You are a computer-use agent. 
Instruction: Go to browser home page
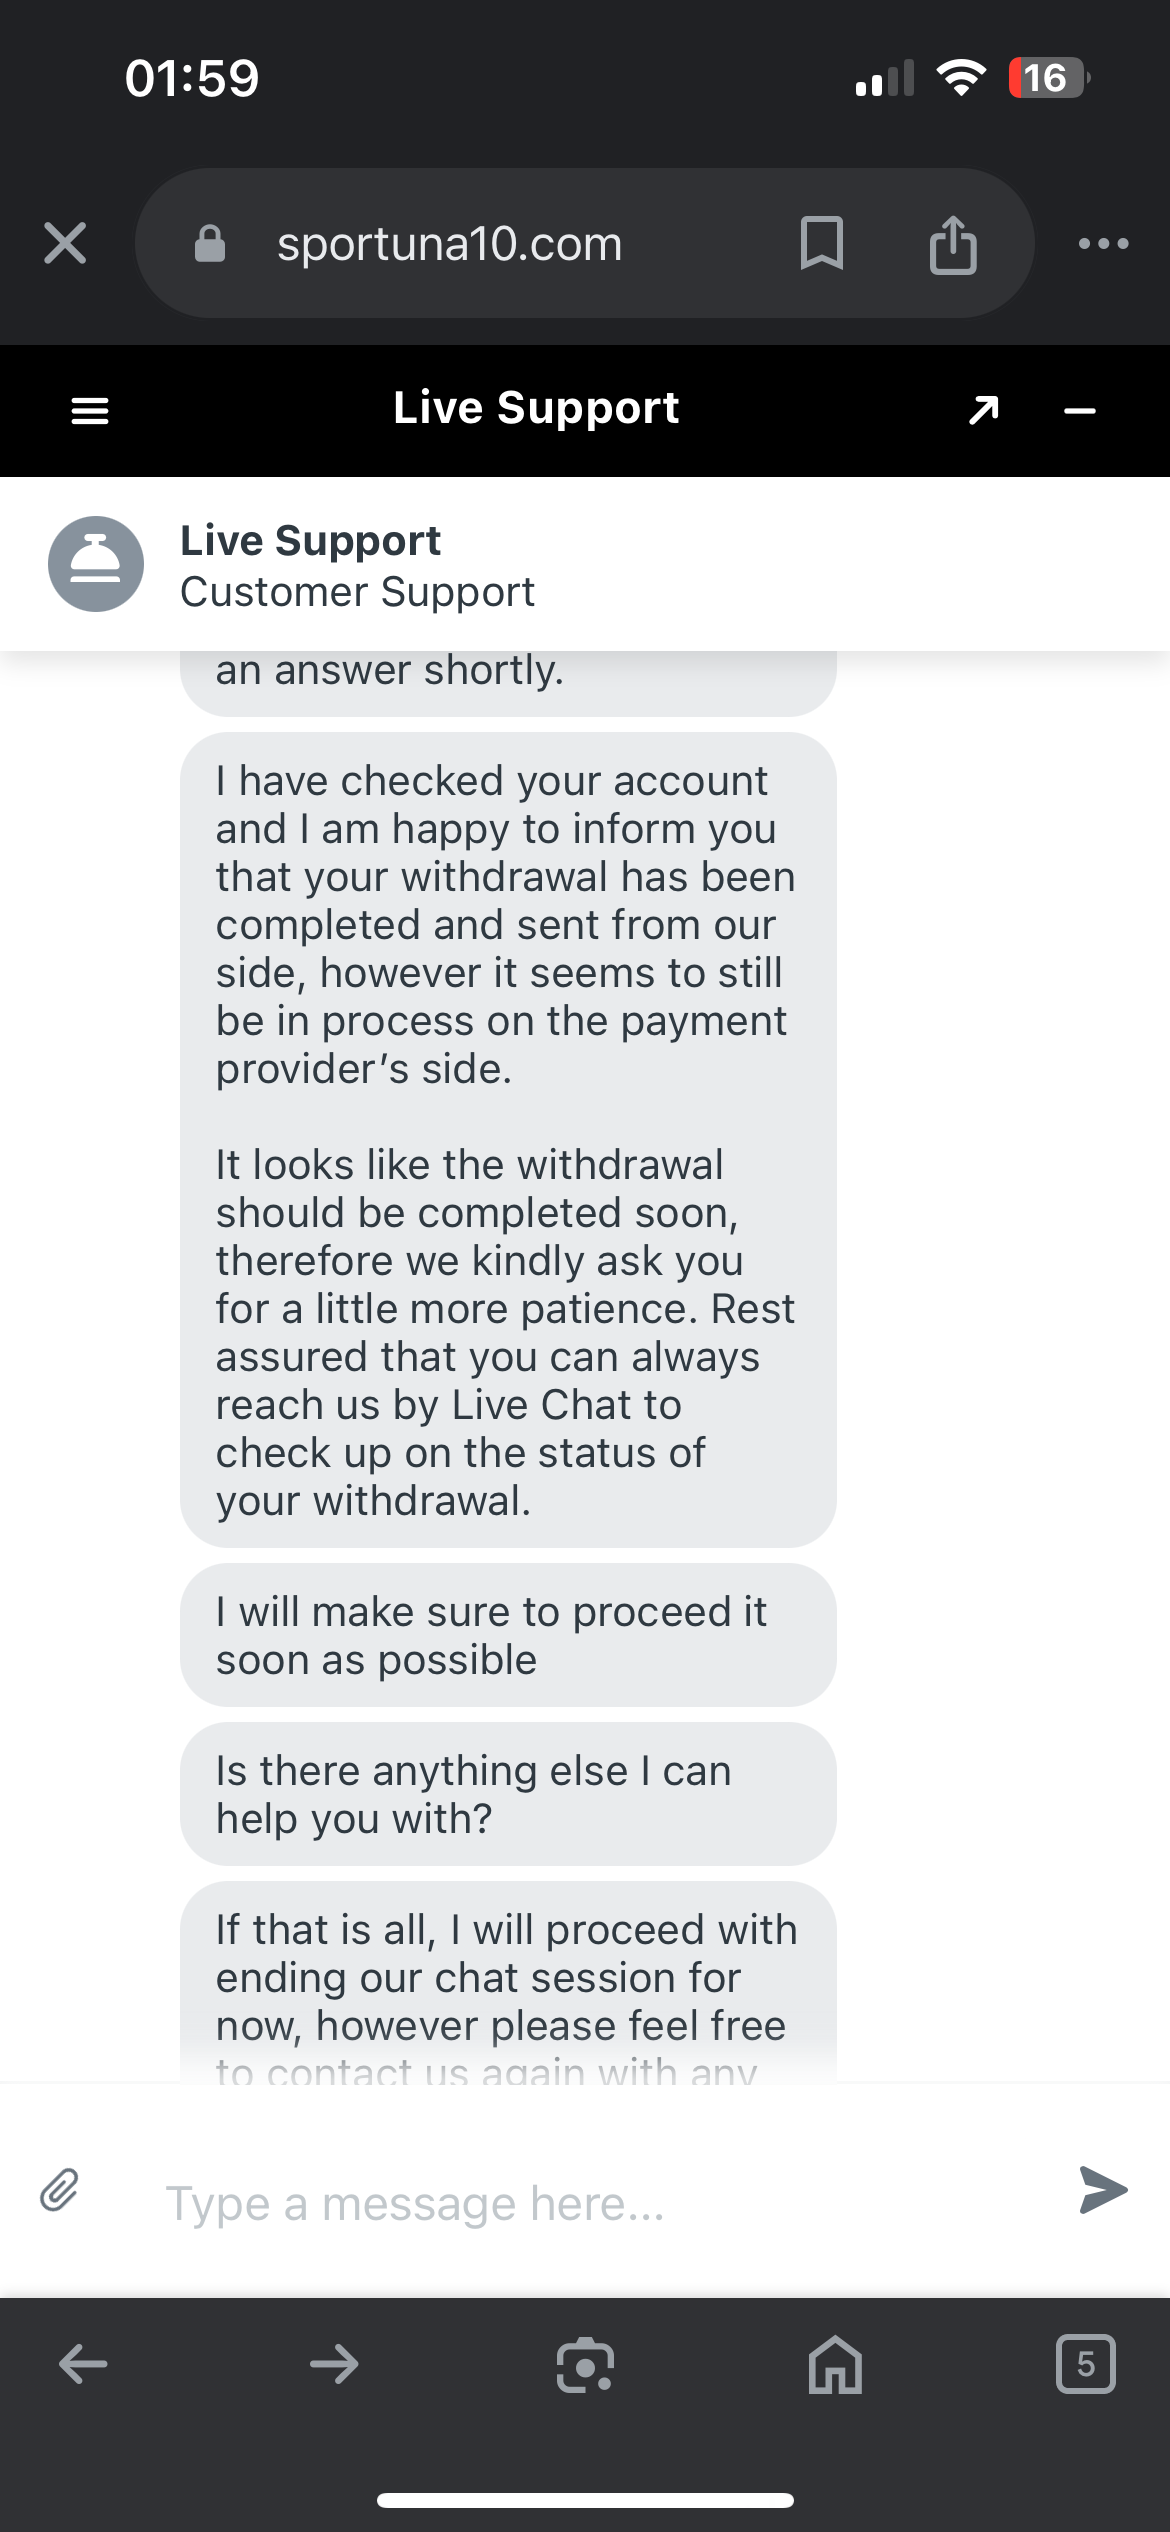(x=835, y=2365)
